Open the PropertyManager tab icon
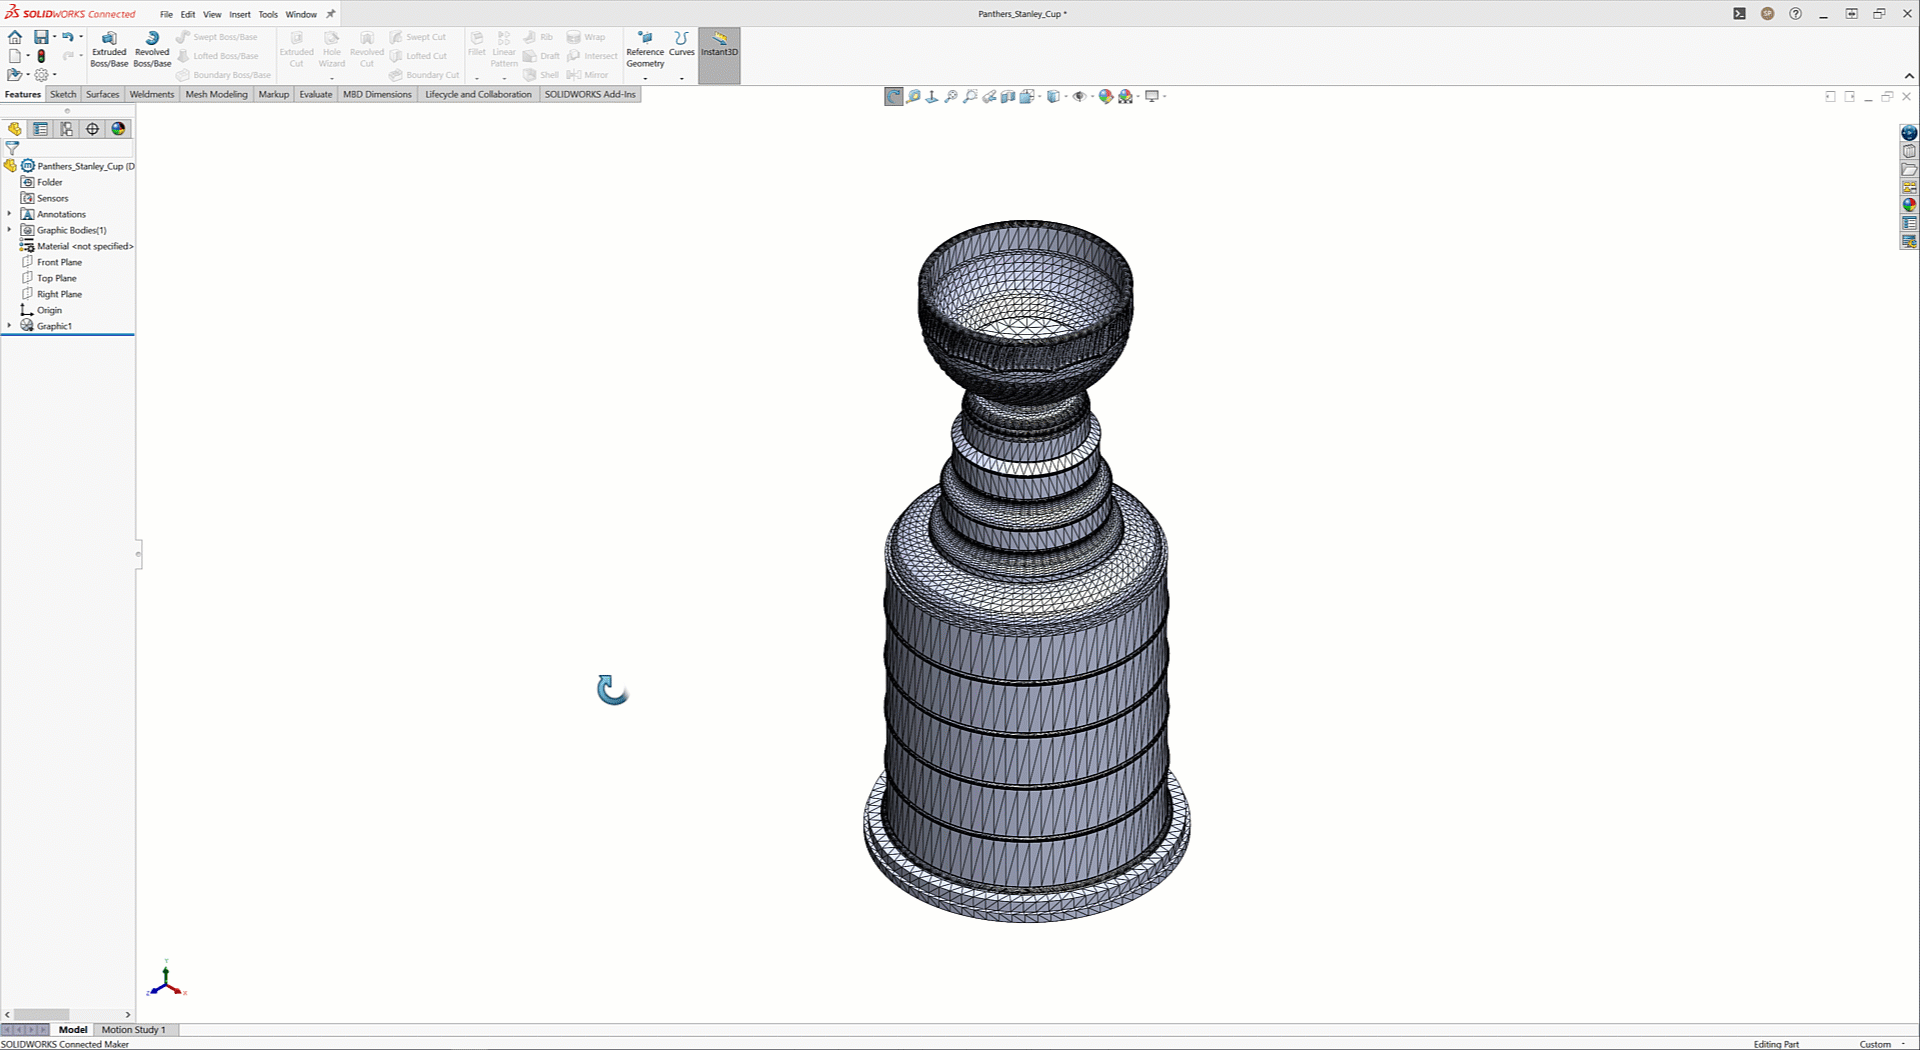 [41, 129]
